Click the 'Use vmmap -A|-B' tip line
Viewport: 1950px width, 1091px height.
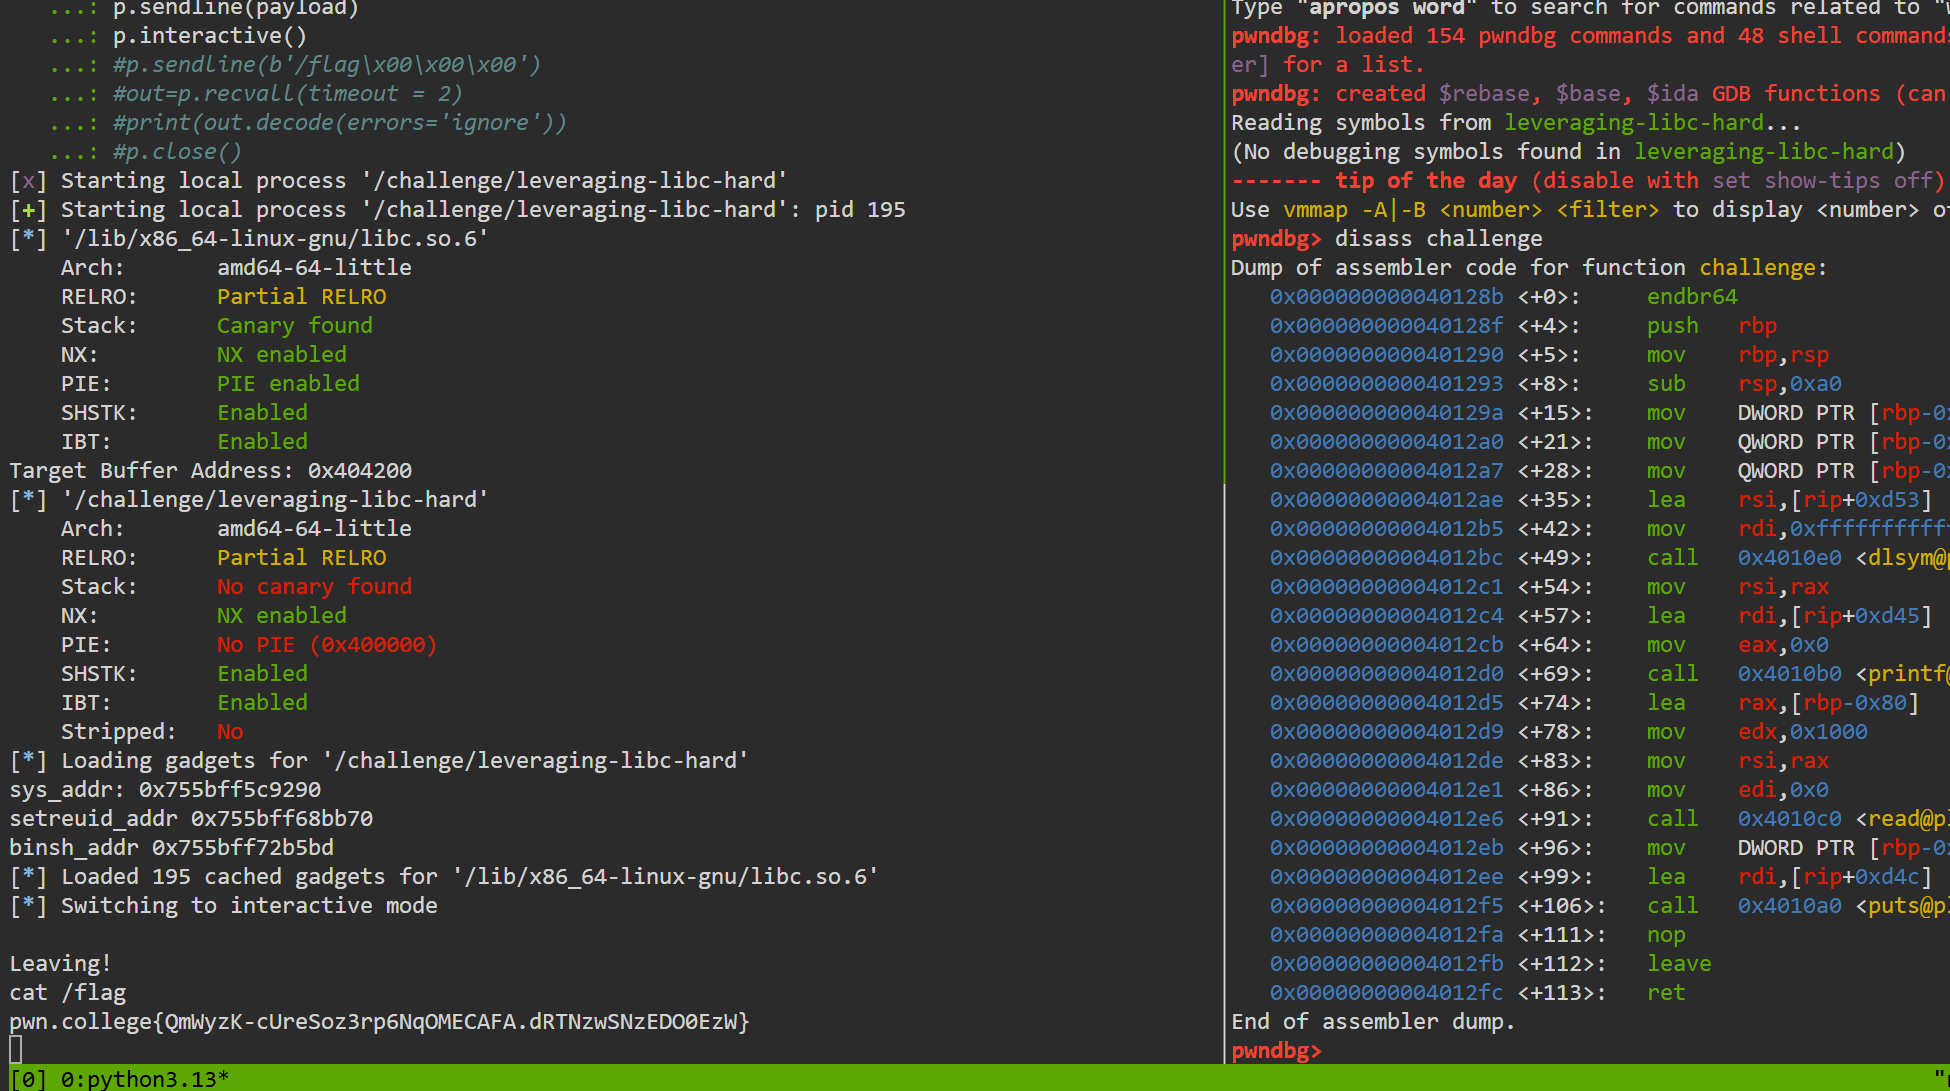coord(1590,210)
